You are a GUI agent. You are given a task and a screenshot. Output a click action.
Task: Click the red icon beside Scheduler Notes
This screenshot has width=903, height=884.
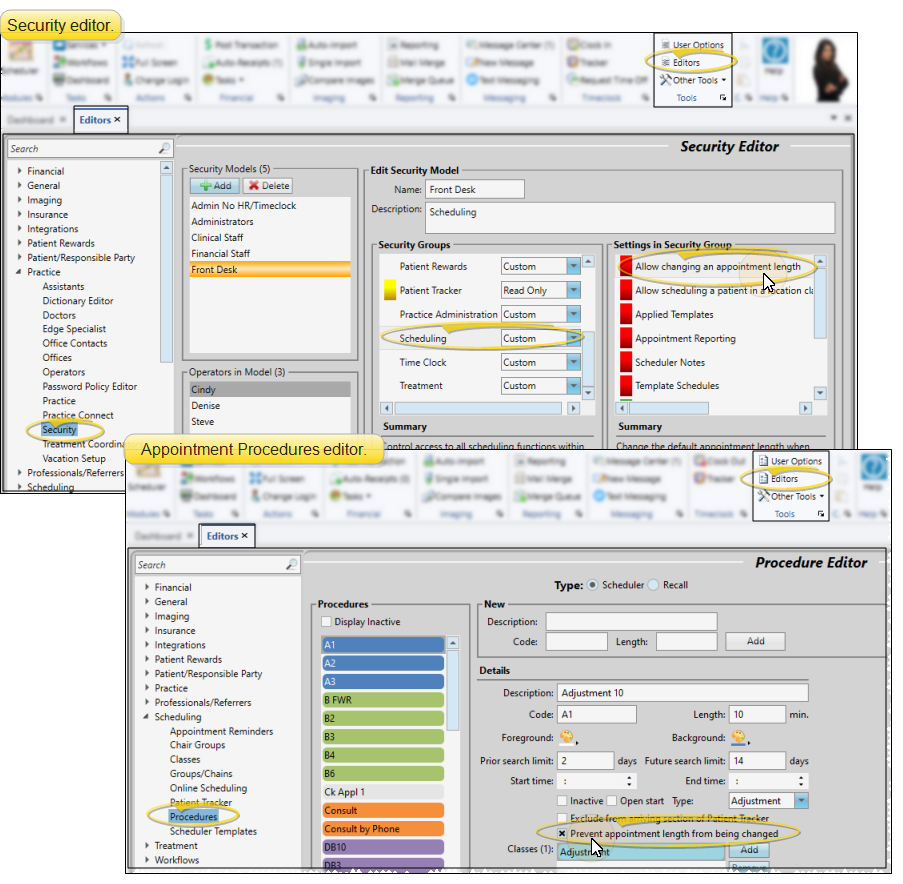(x=626, y=362)
